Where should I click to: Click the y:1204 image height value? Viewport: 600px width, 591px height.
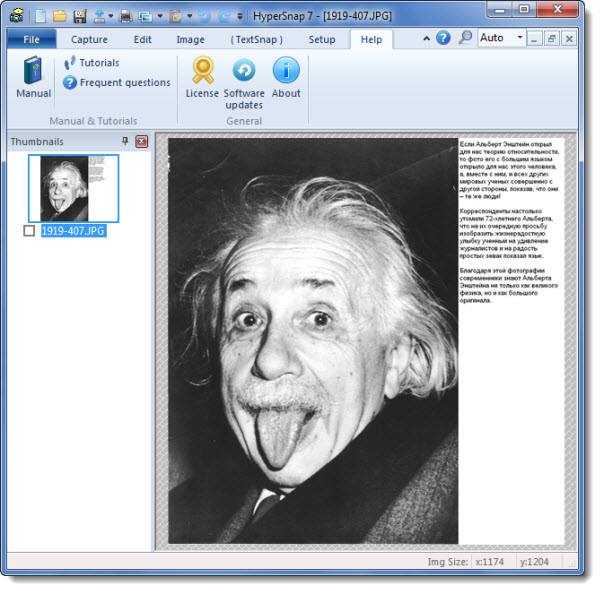(x=534, y=562)
